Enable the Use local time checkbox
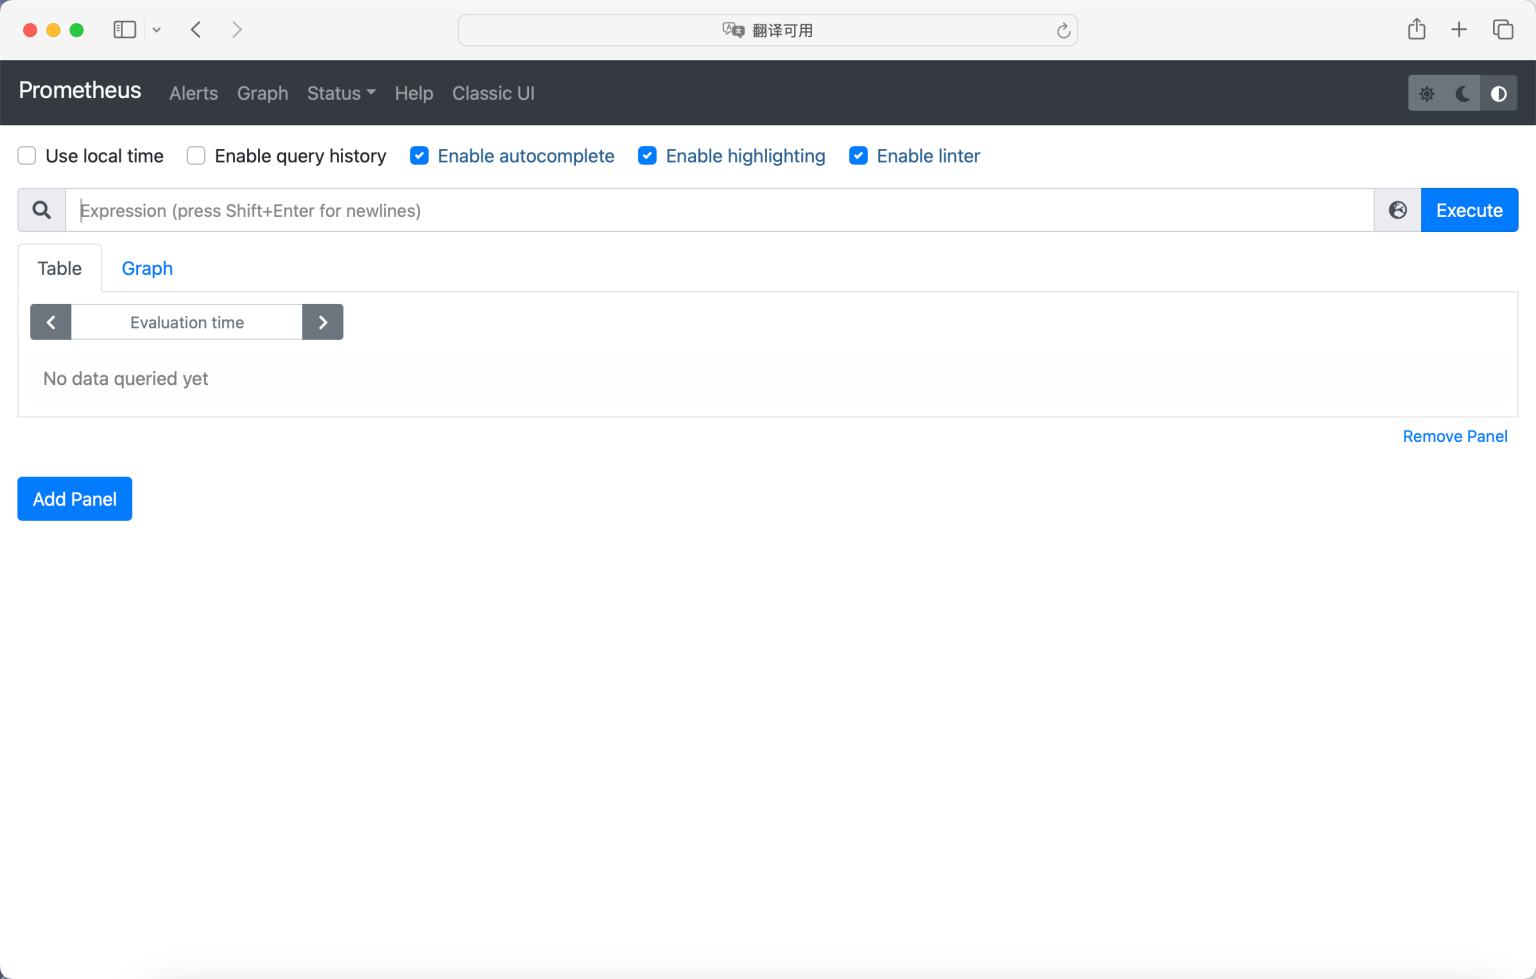1536x979 pixels. point(26,155)
